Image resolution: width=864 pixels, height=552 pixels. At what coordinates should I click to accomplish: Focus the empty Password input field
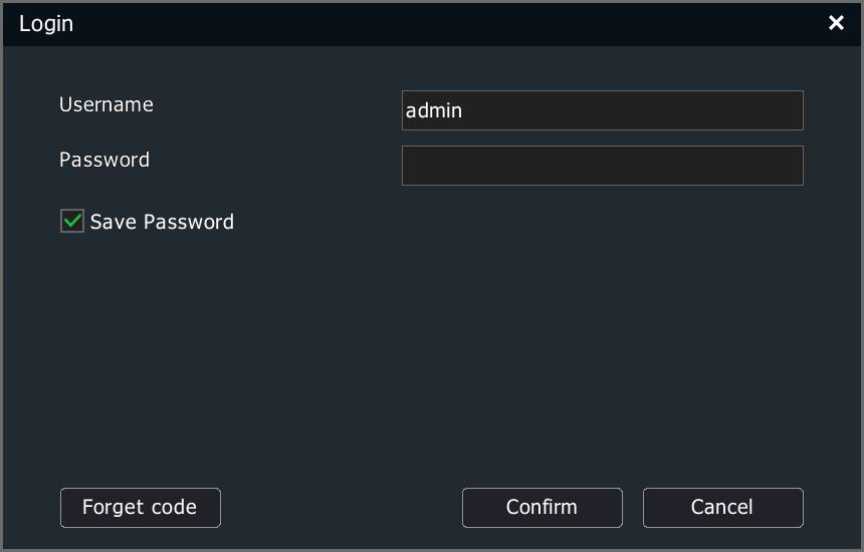(602, 165)
